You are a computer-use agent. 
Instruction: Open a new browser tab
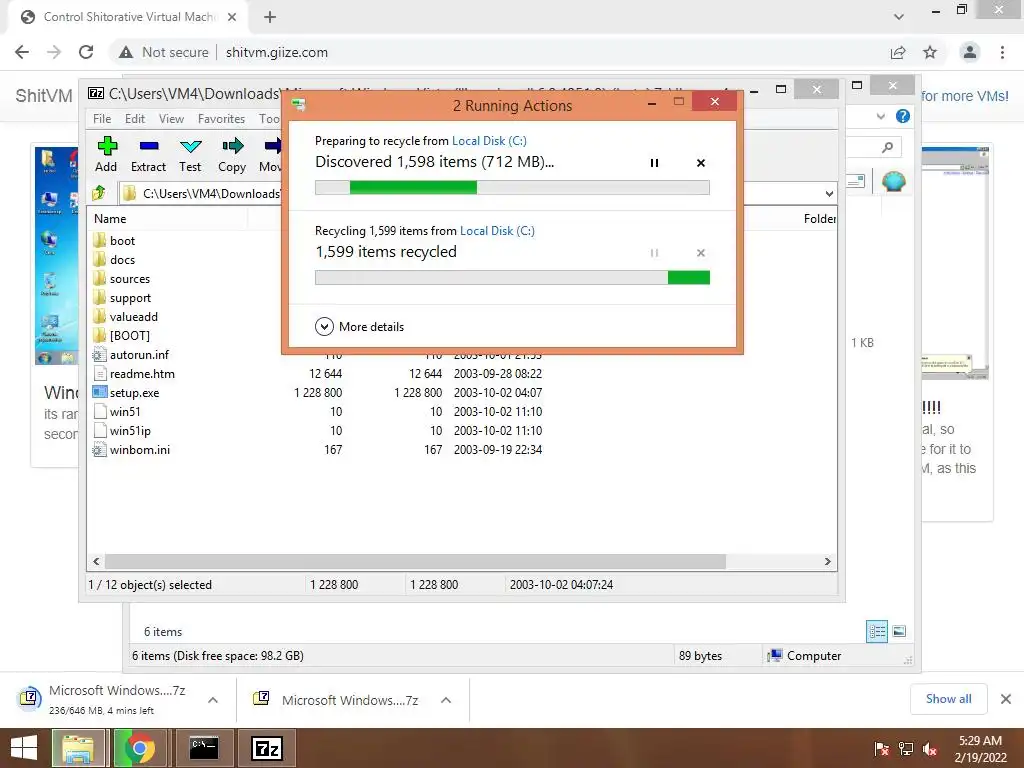(270, 17)
